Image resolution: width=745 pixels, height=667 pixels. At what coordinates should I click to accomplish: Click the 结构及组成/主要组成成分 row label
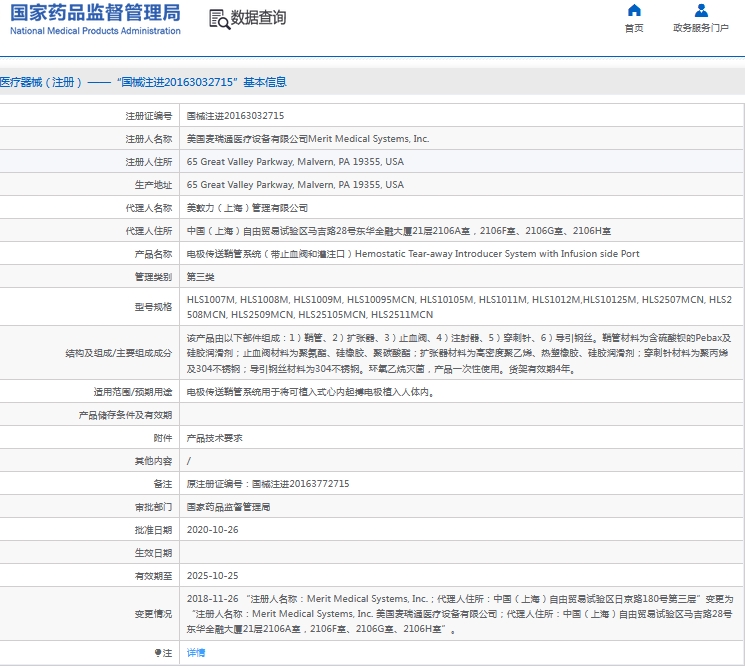[119, 353]
